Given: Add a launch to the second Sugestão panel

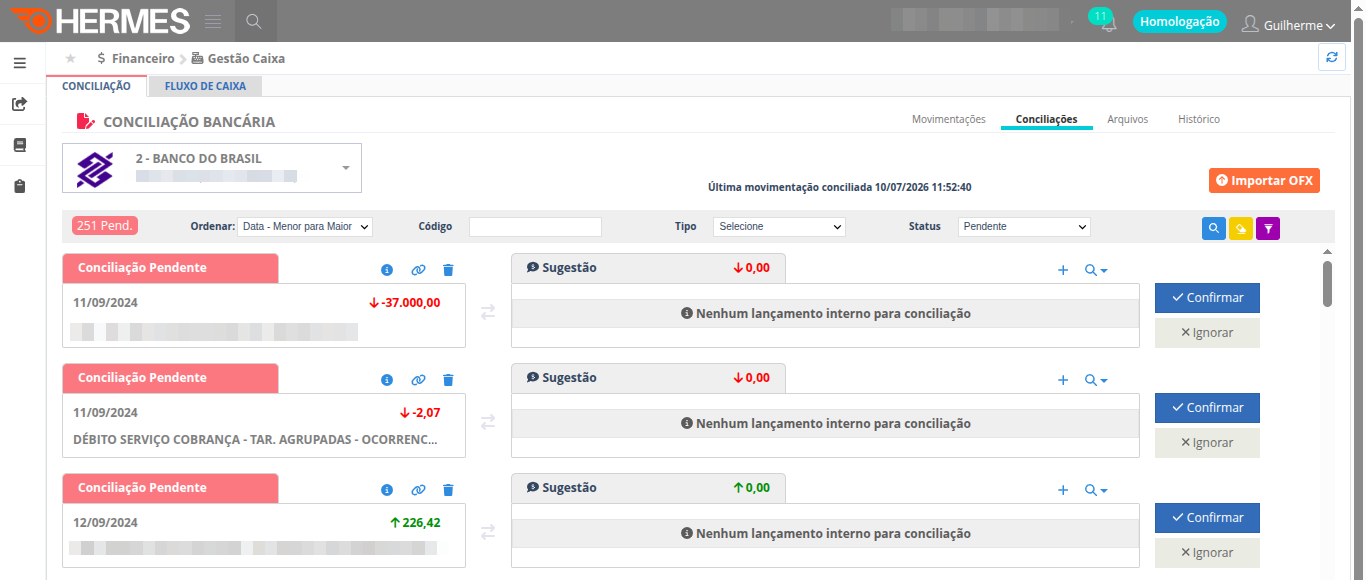Looking at the screenshot, I should pos(1063,380).
